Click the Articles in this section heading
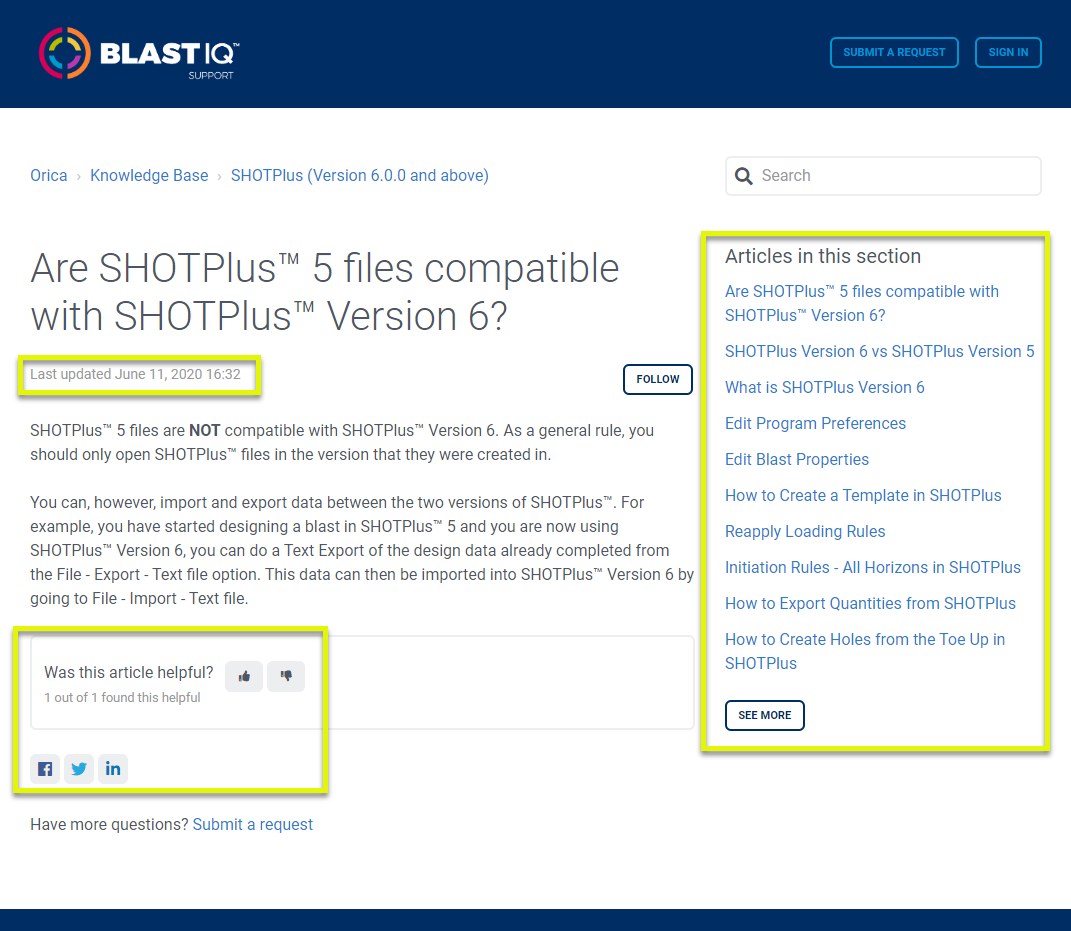 823,256
